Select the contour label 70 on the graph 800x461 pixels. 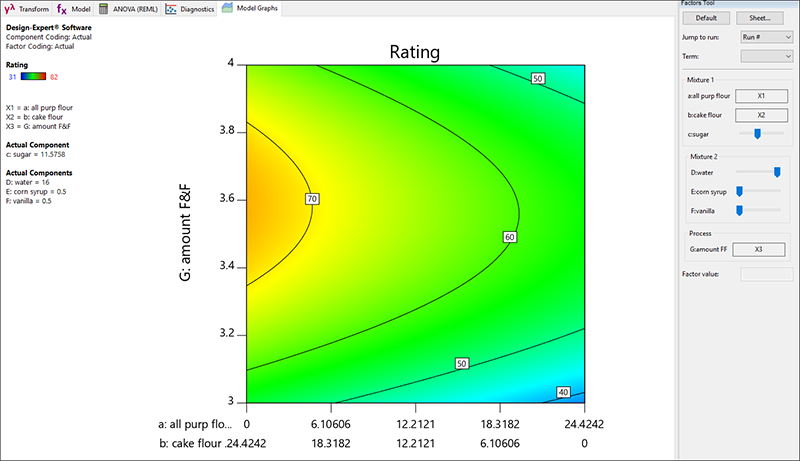coord(311,200)
